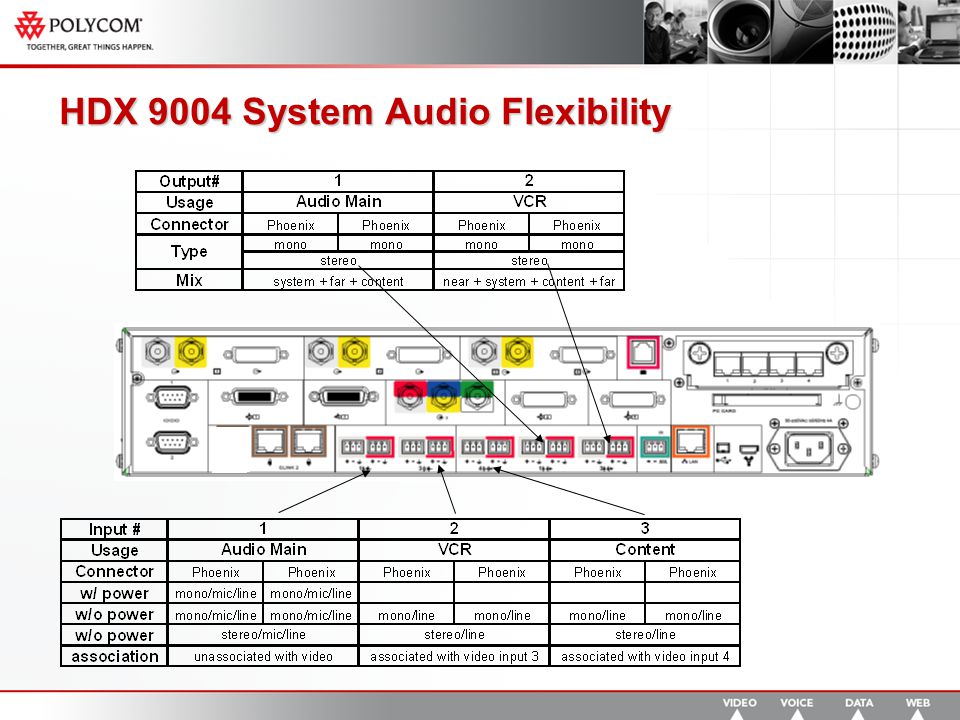Image resolution: width=960 pixels, height=720 pixels.
Task: Select the green component video connector
Action: (x=477, y=394)
